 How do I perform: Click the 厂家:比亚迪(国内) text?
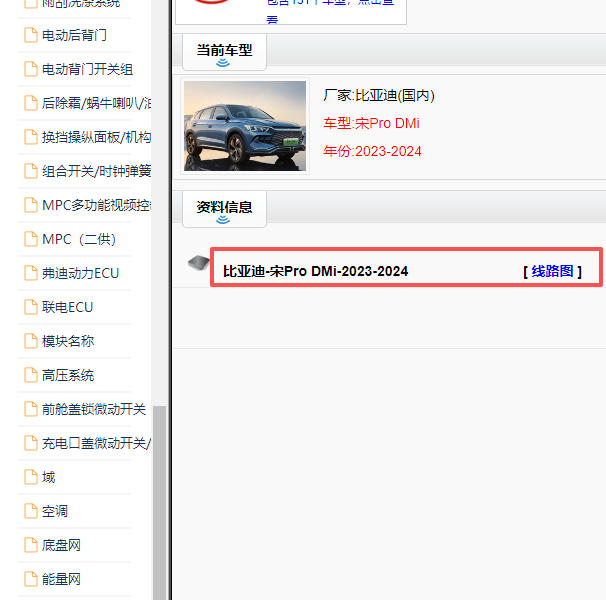(x=379, y=95)
